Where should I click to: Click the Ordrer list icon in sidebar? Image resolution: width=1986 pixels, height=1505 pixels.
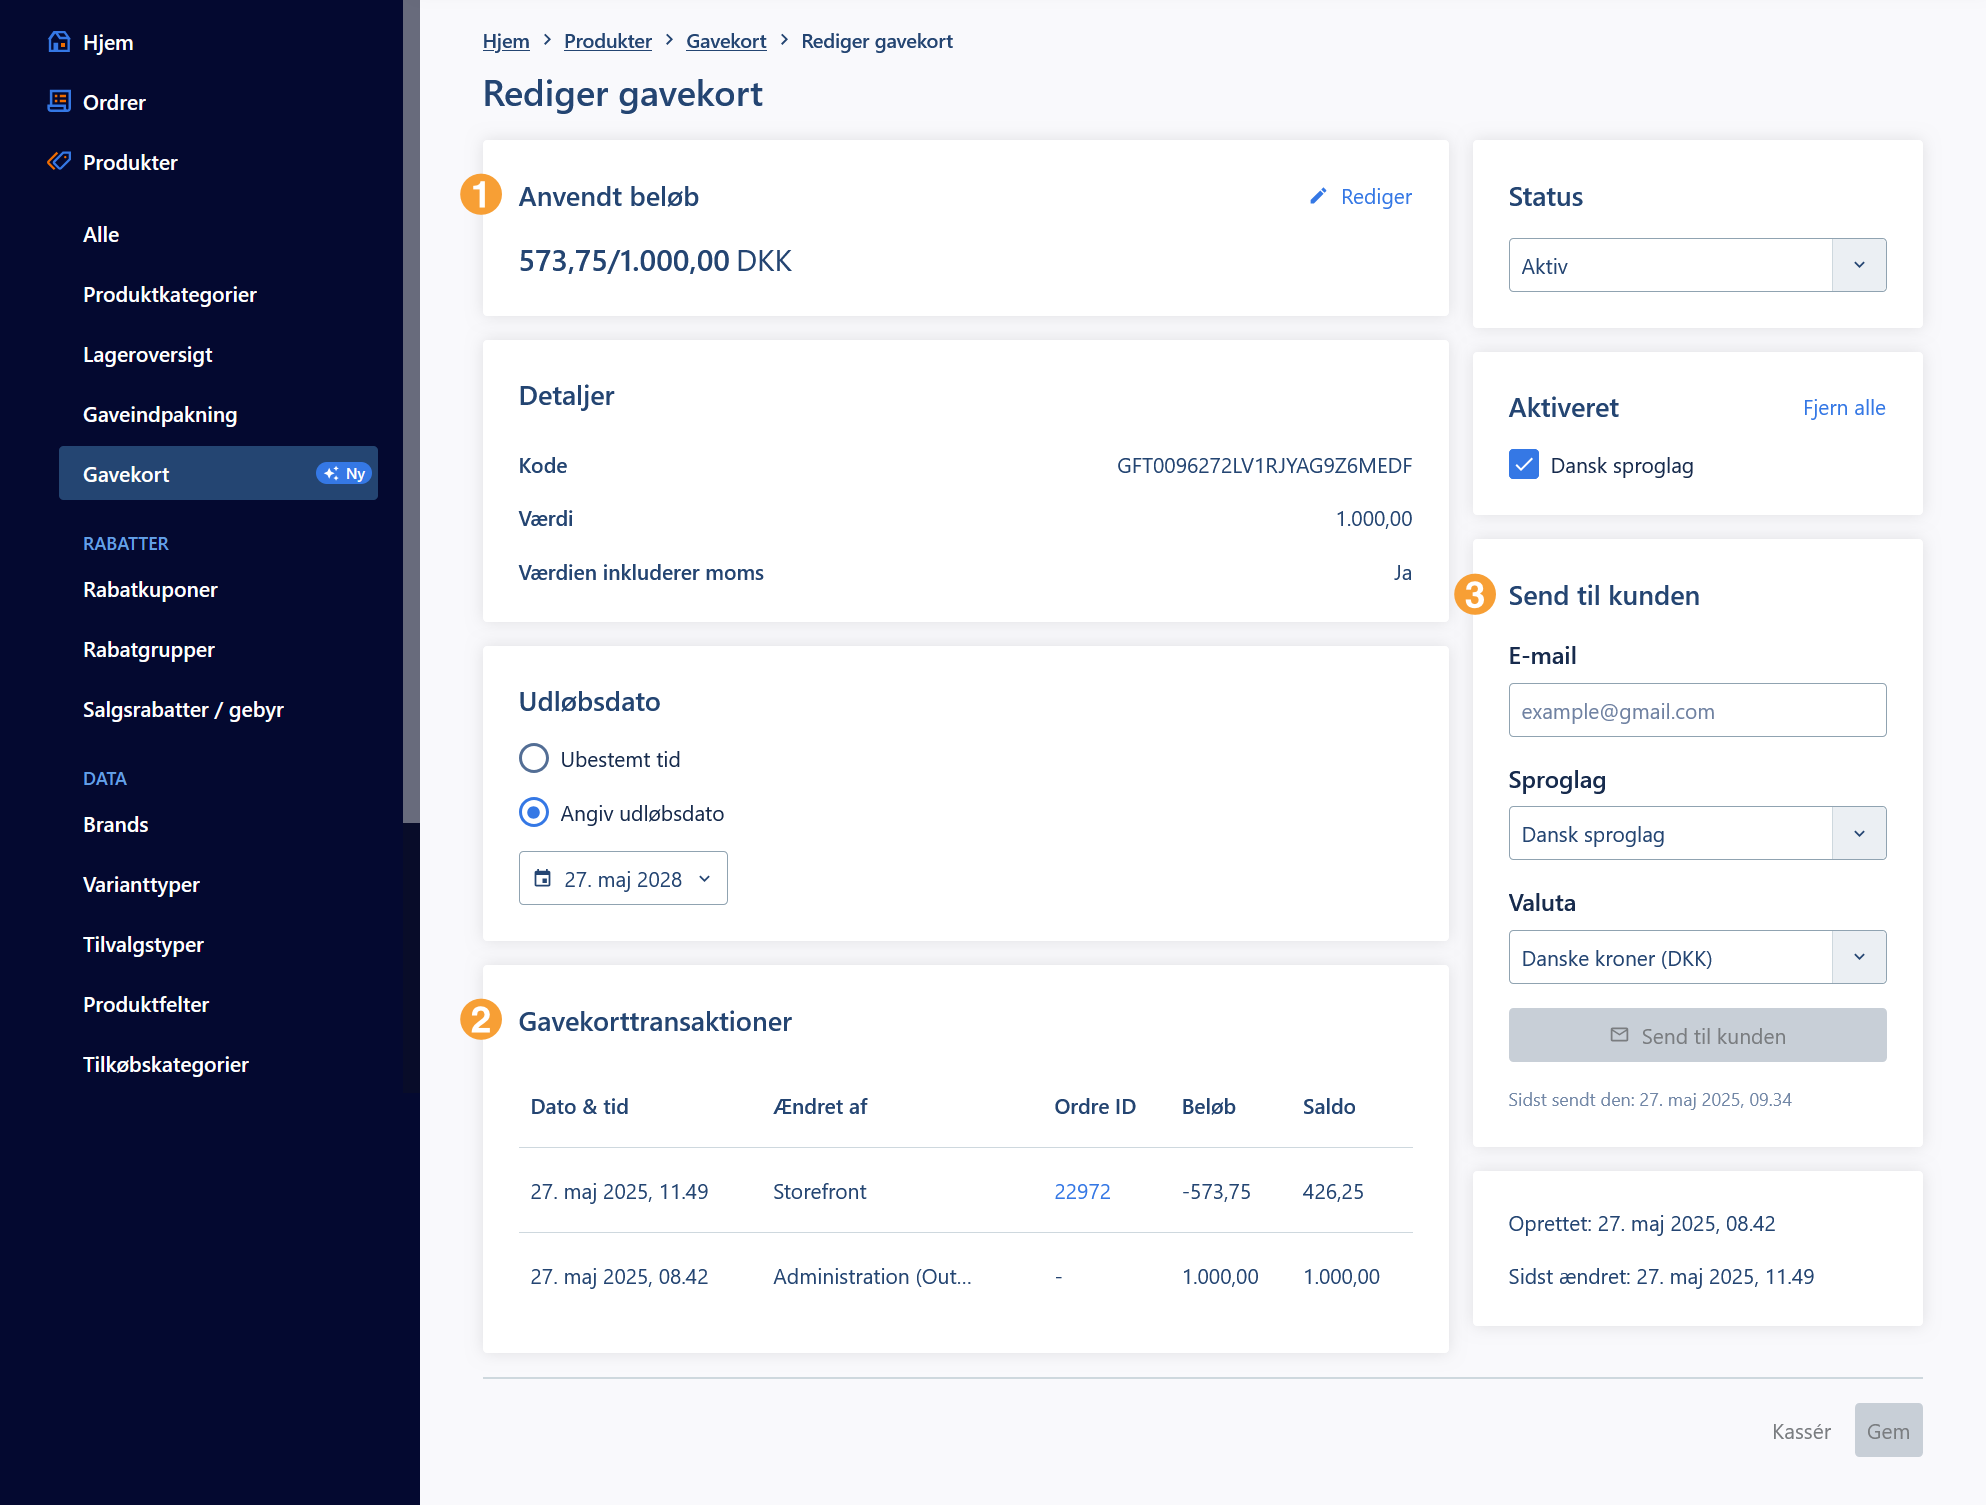pyautogui.click(x=59, y=102)
